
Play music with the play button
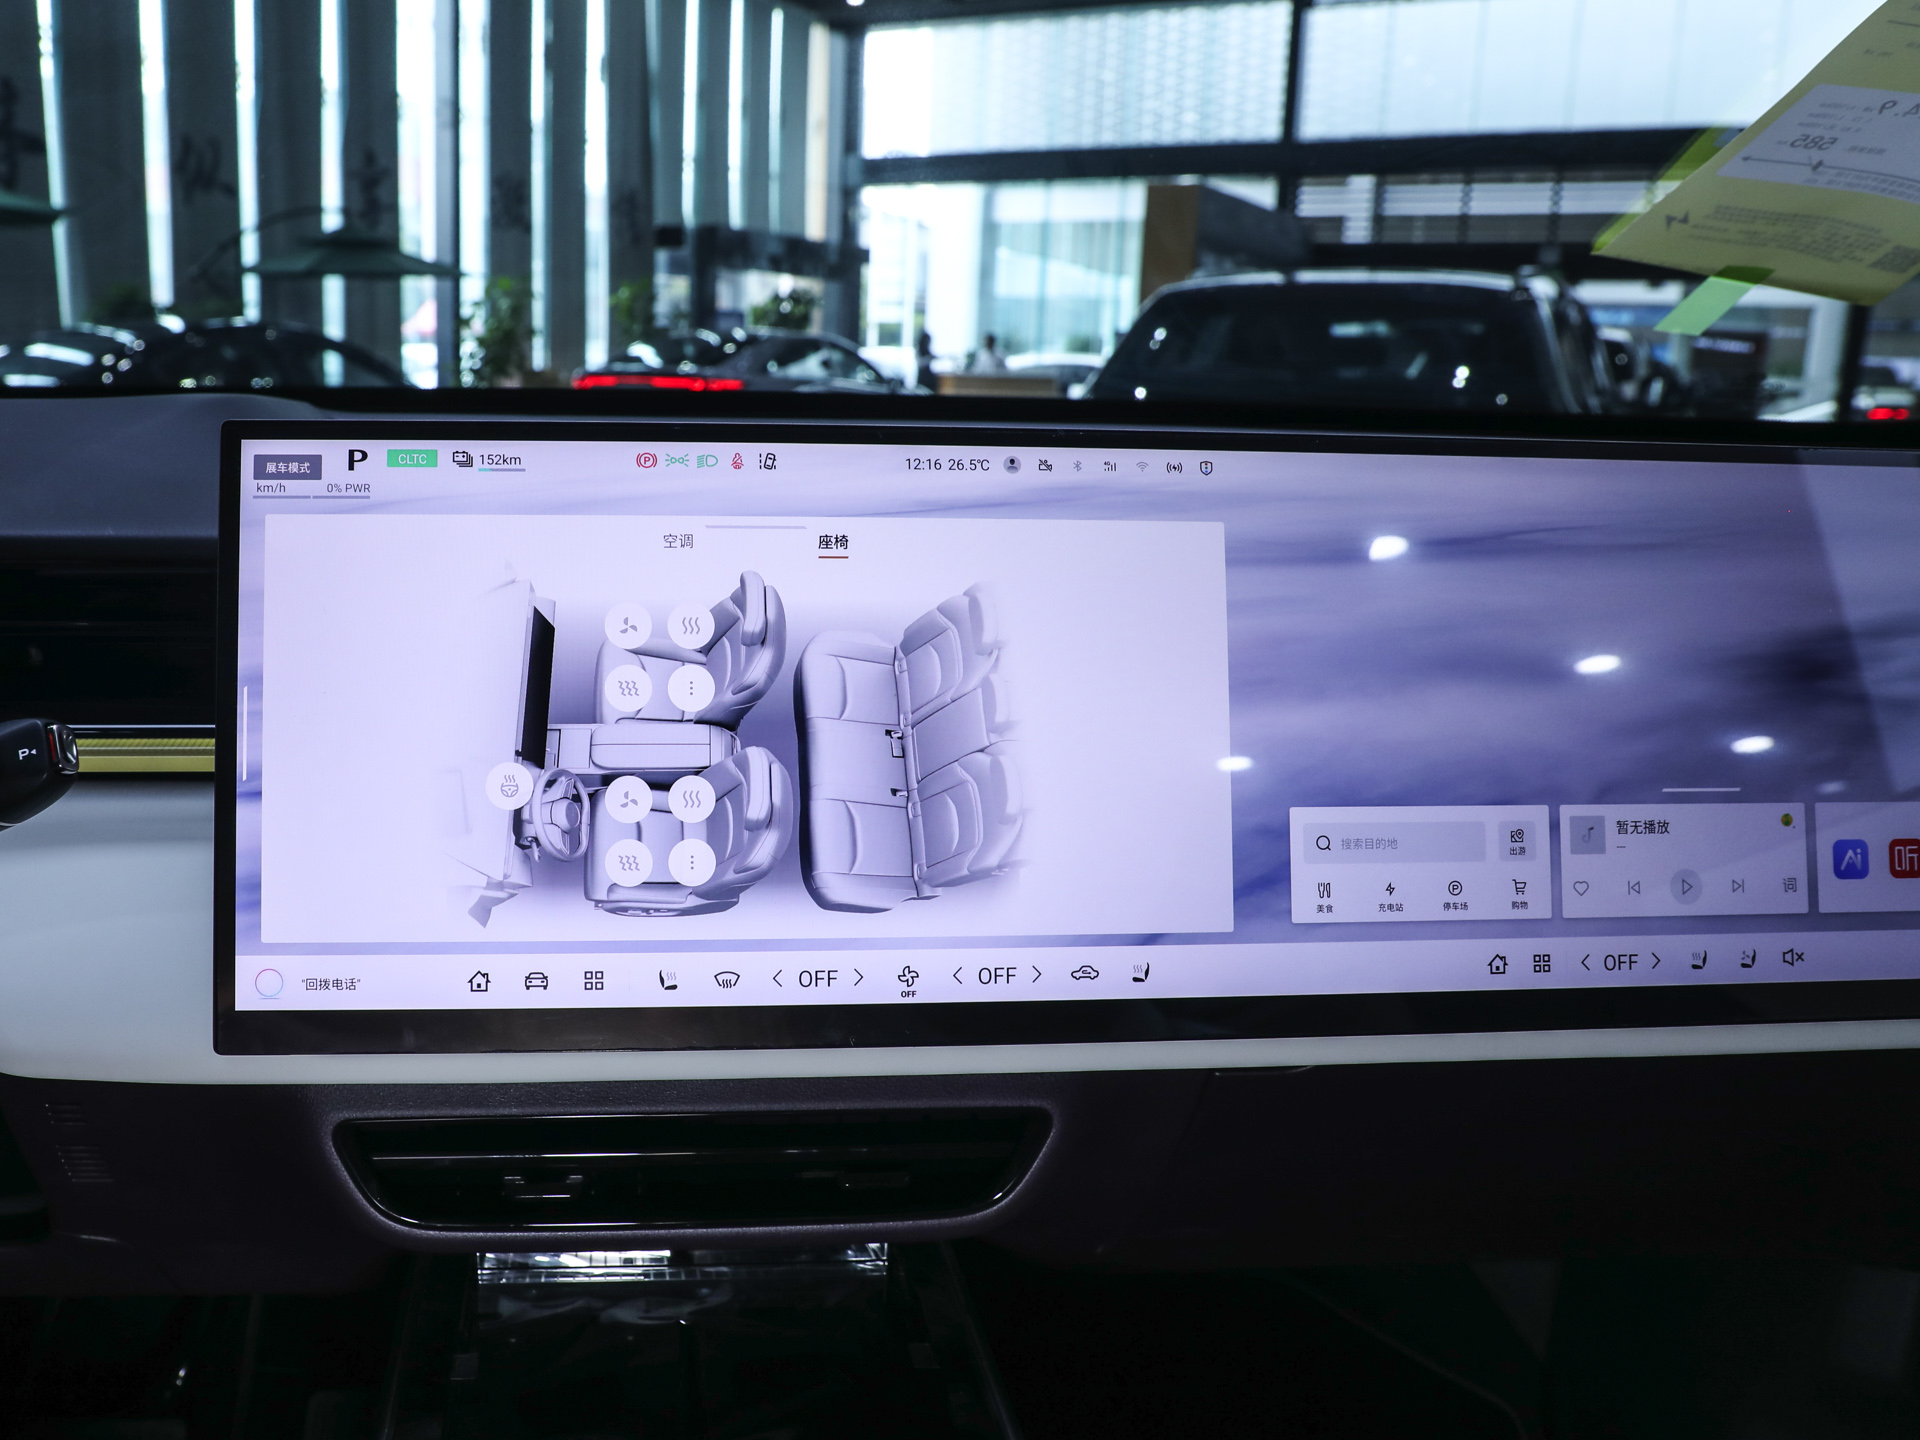coord(1686,886)
